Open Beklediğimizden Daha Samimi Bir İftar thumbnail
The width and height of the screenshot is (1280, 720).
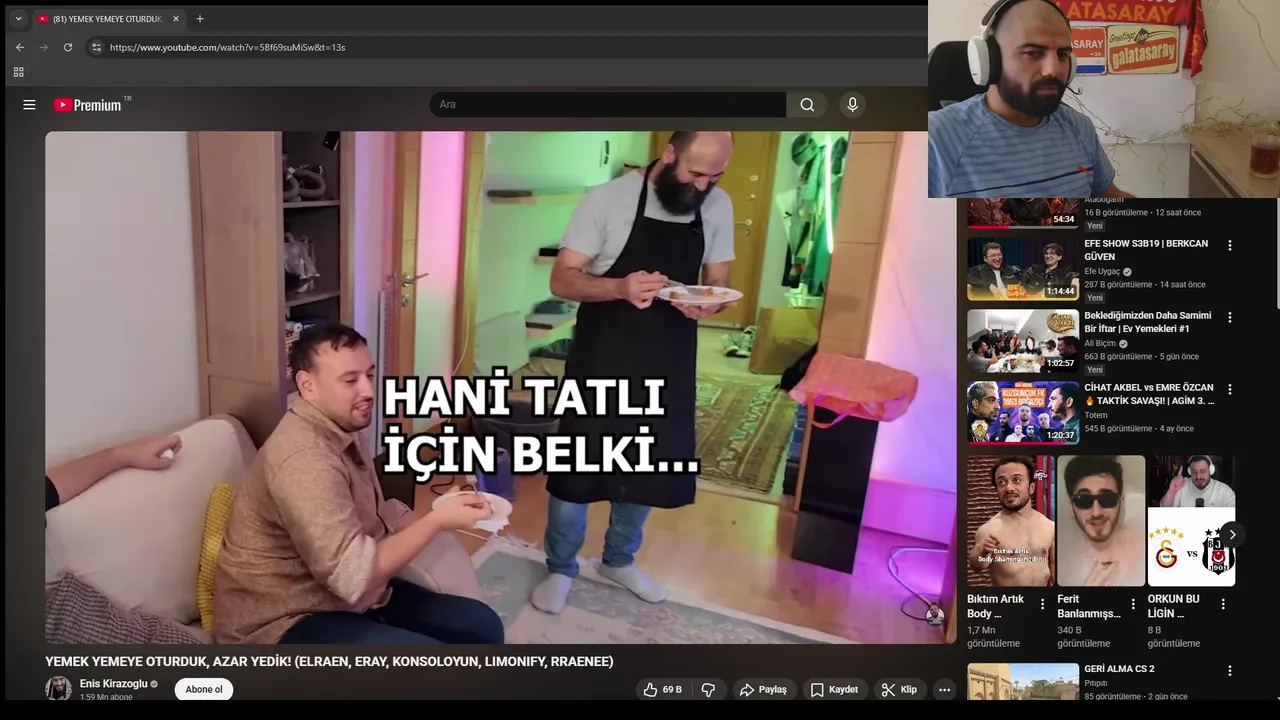point(1023,341)
